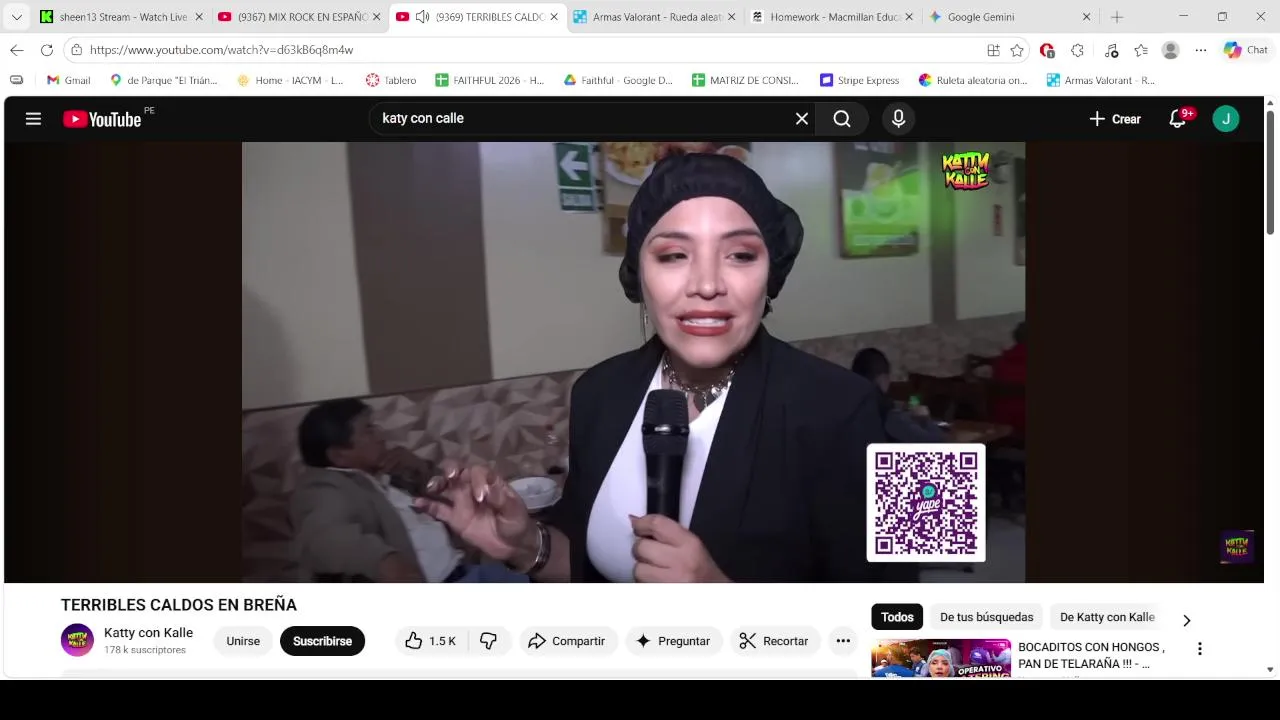Open FAITHFUL 2026 bookmark

pos(490,80)
